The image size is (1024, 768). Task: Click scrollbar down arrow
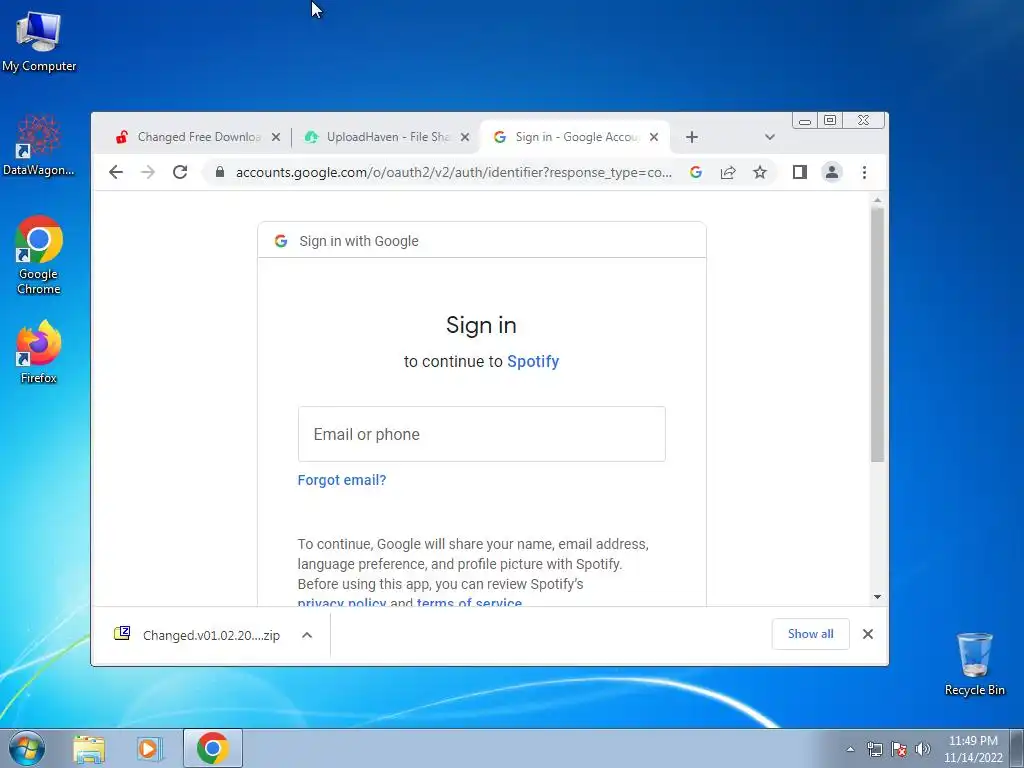pos(877,597)
